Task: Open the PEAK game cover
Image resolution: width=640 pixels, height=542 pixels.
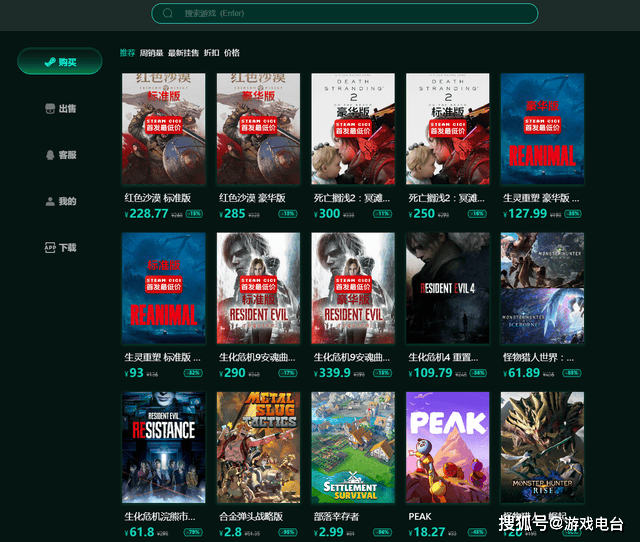Action: pyautogui.click(x=447, y=447)
